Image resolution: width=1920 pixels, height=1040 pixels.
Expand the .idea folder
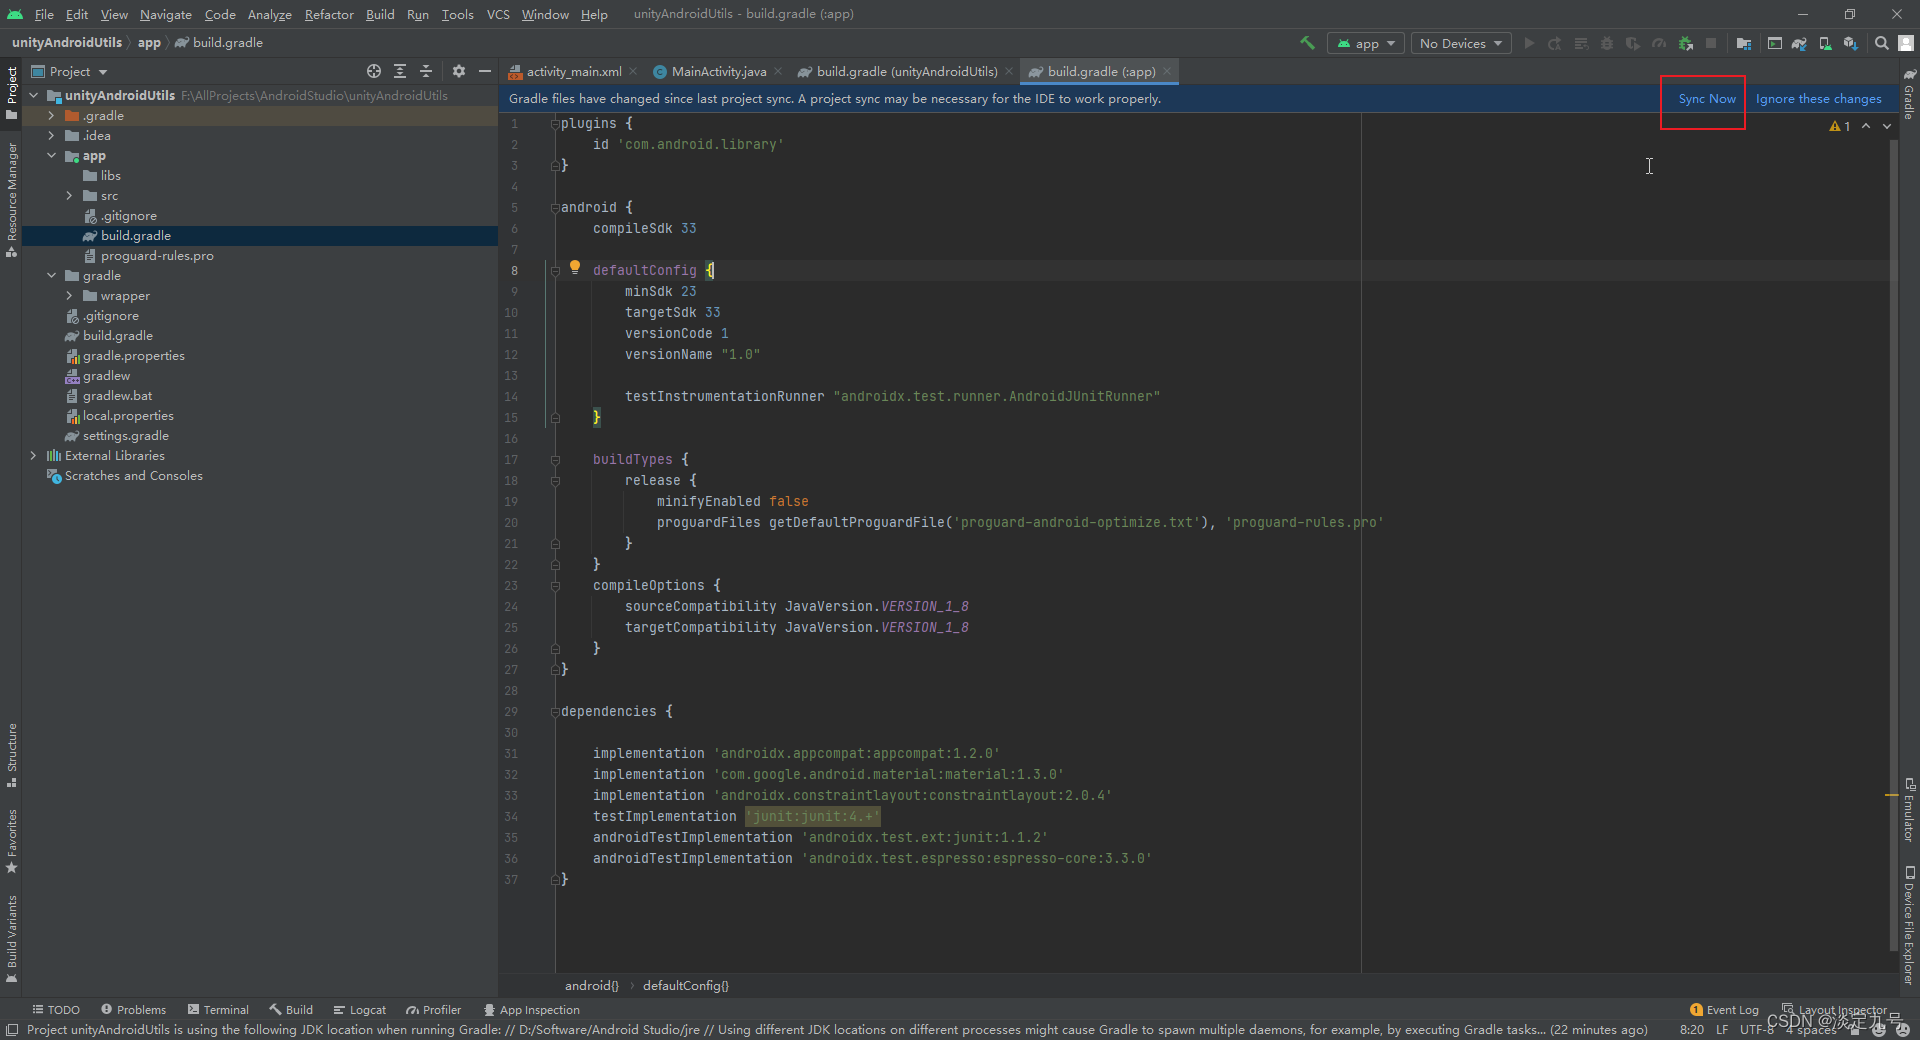point(51,136)
